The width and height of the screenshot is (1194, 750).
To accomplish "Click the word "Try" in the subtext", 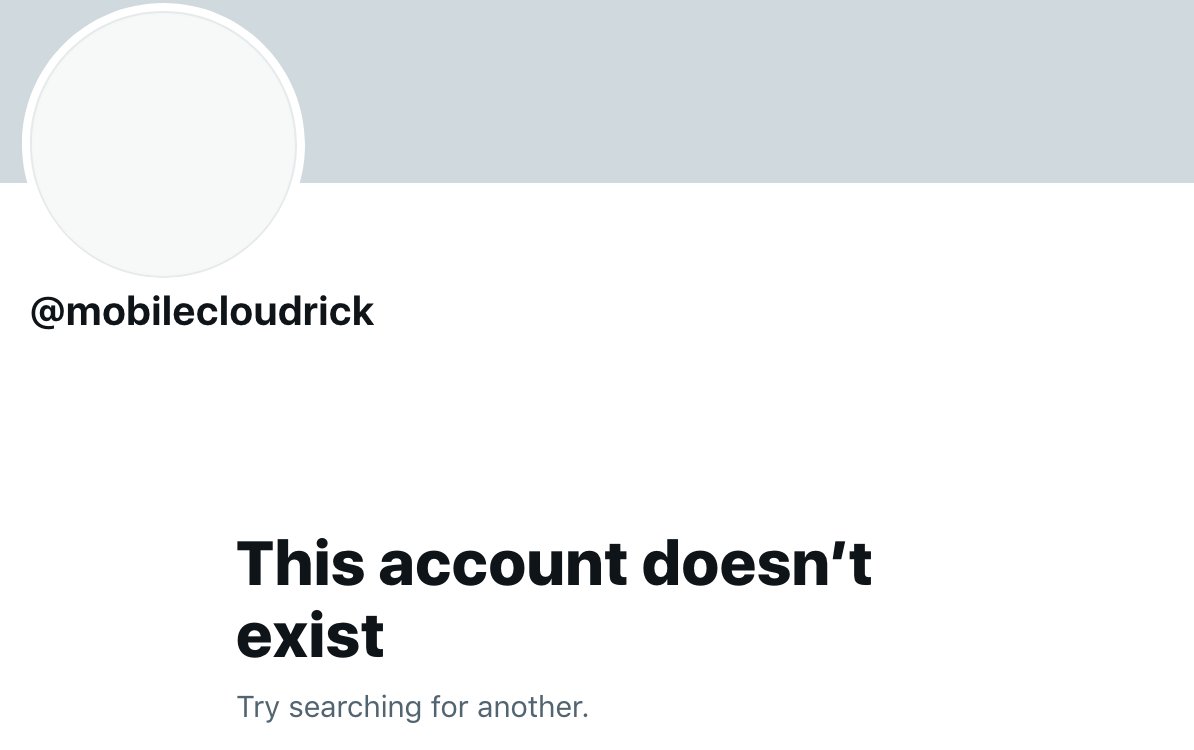I will [257, 708].
